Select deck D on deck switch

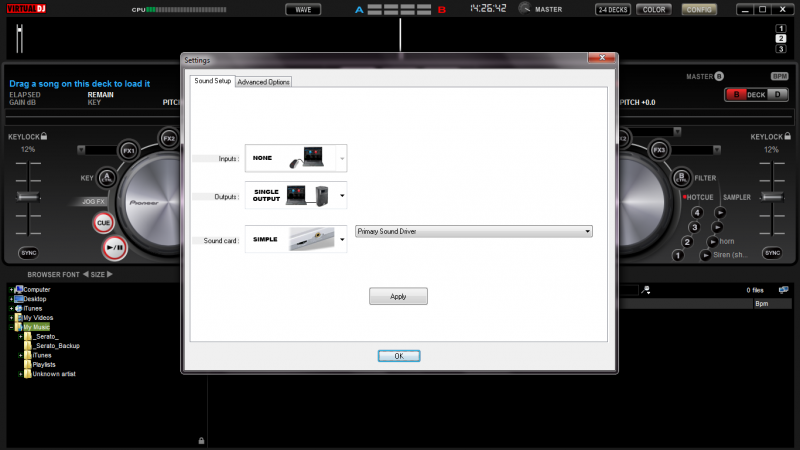coord(777,94)
